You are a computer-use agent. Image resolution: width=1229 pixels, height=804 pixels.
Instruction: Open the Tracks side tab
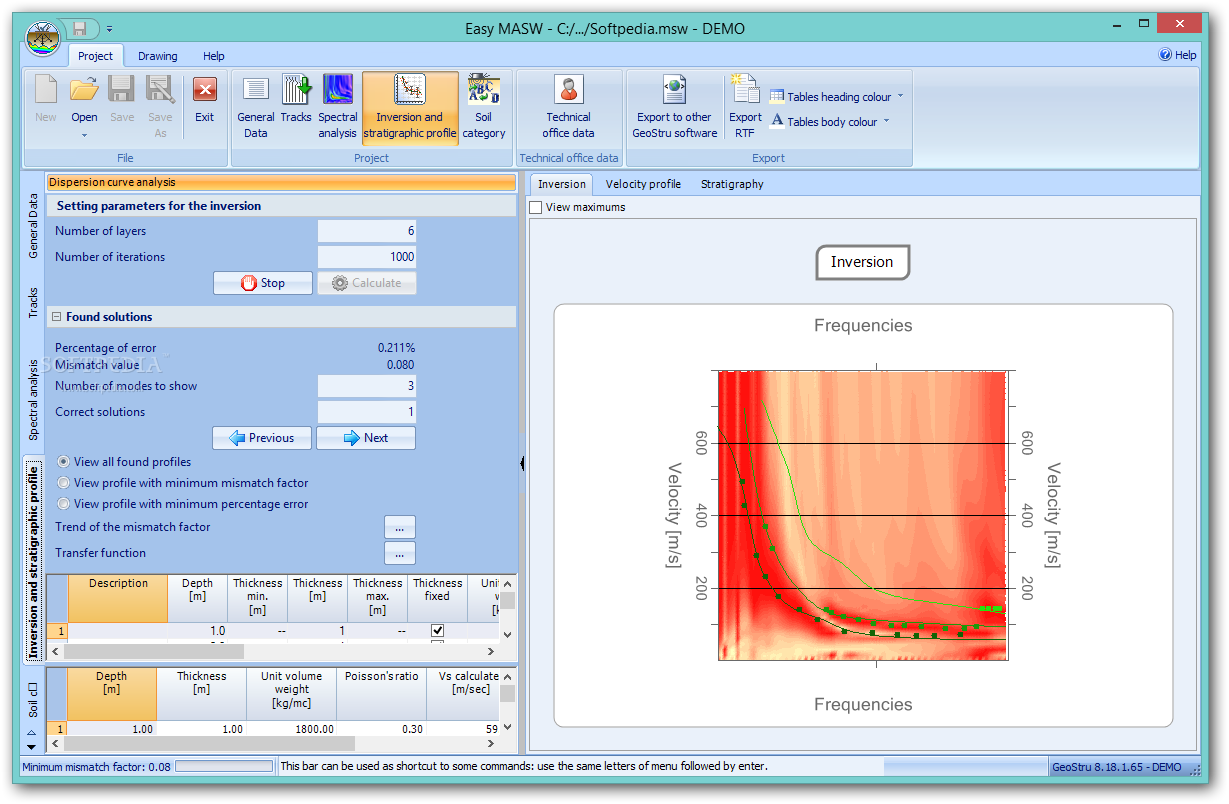tap(33, 304)
